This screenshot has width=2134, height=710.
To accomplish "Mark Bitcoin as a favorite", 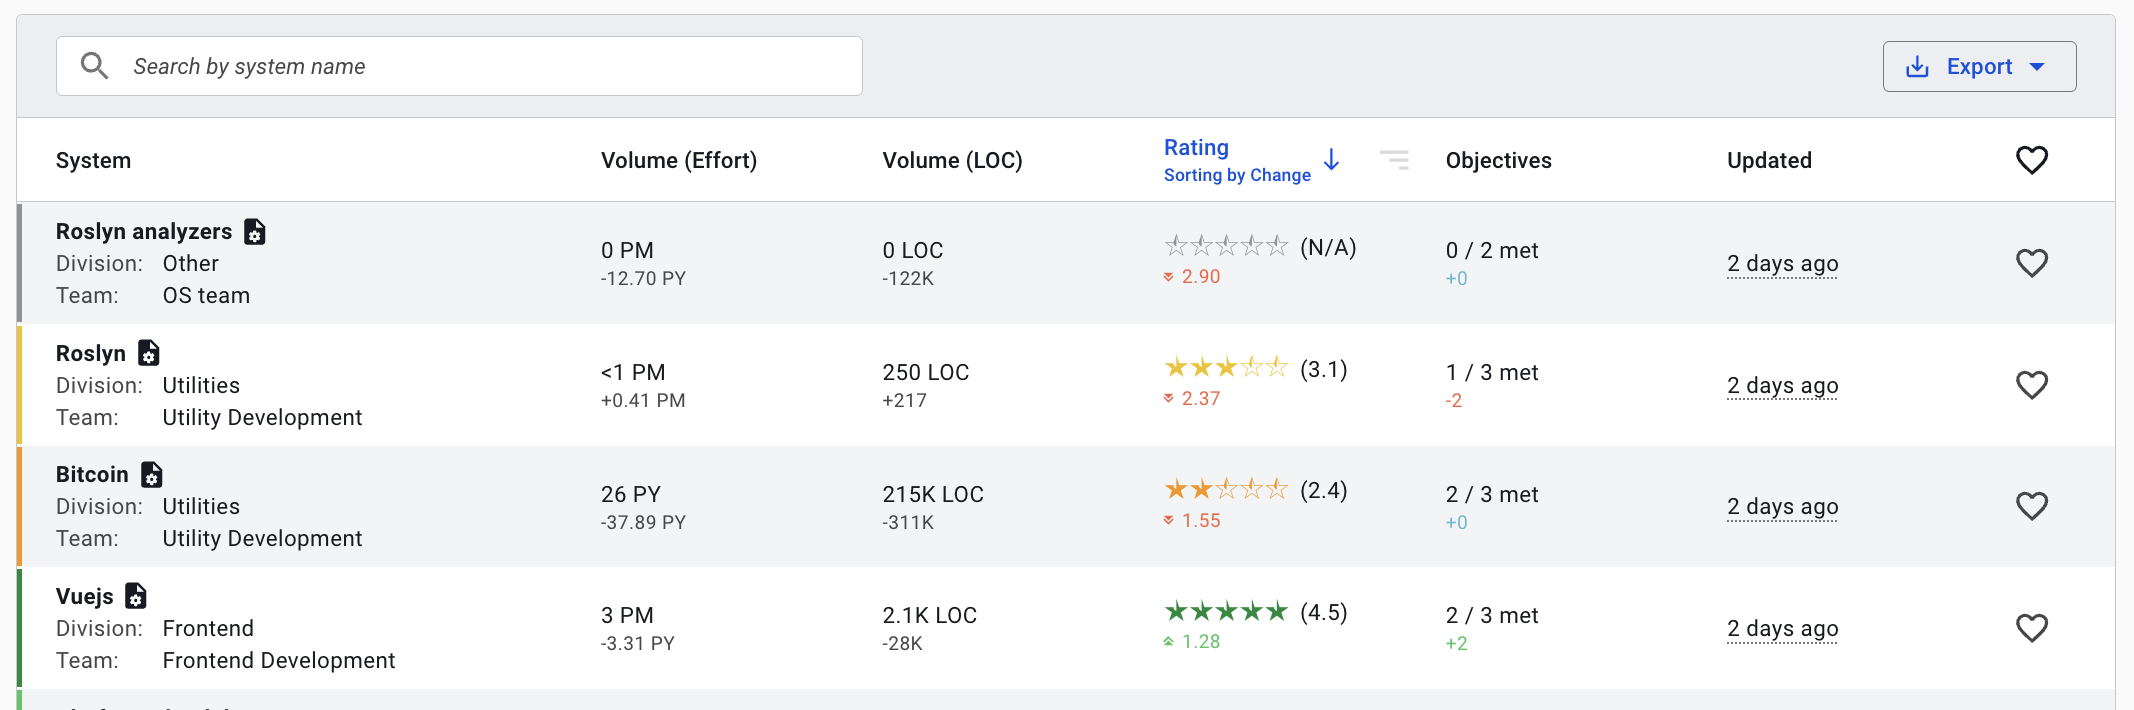I will point(2031,506).
